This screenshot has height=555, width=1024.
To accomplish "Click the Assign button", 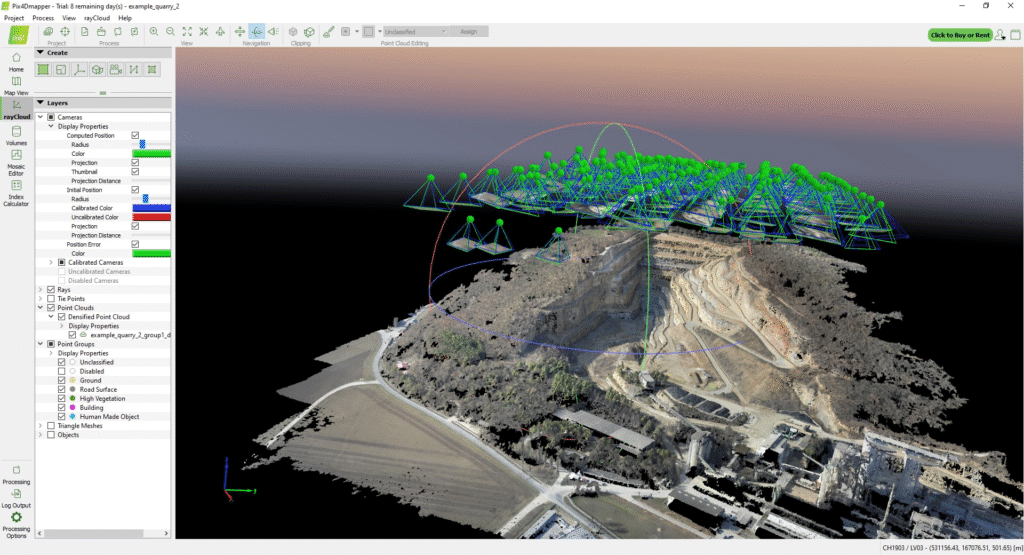I will 468,32.
